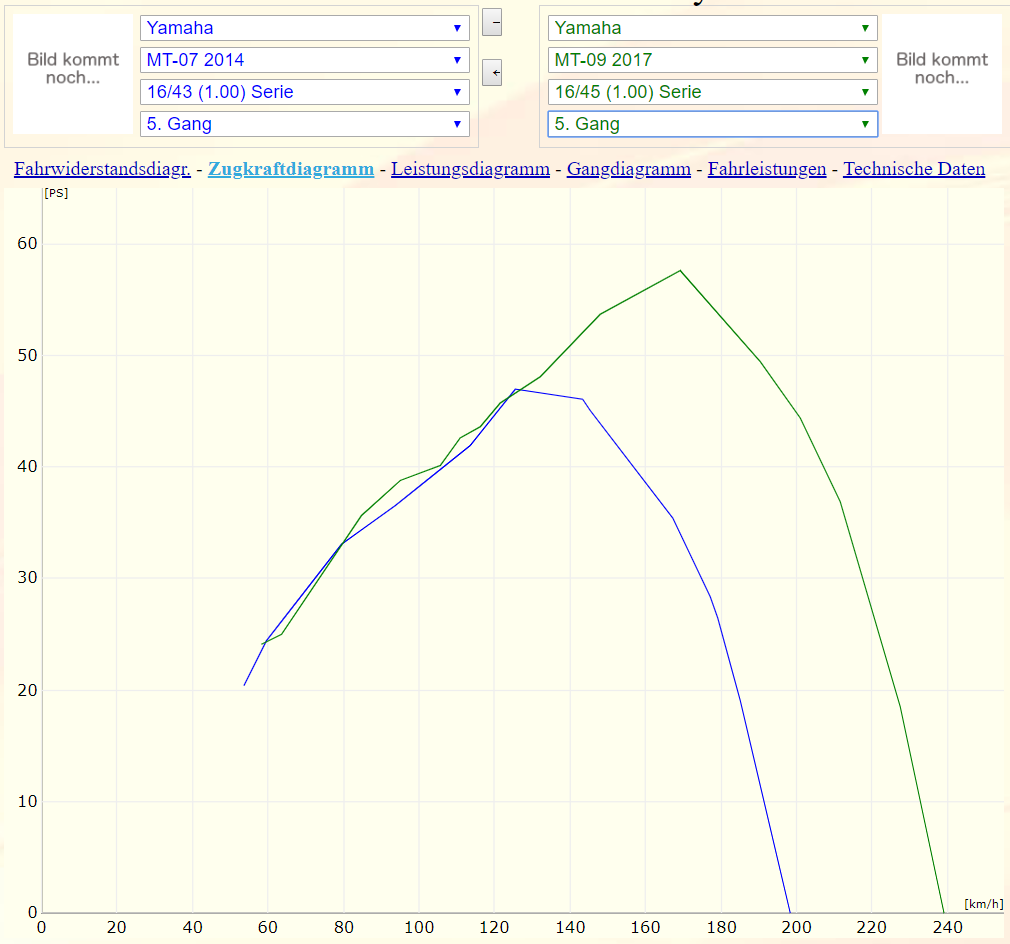Click the left 'Bild kommt noch...' image placeholder

pos(73,69)
